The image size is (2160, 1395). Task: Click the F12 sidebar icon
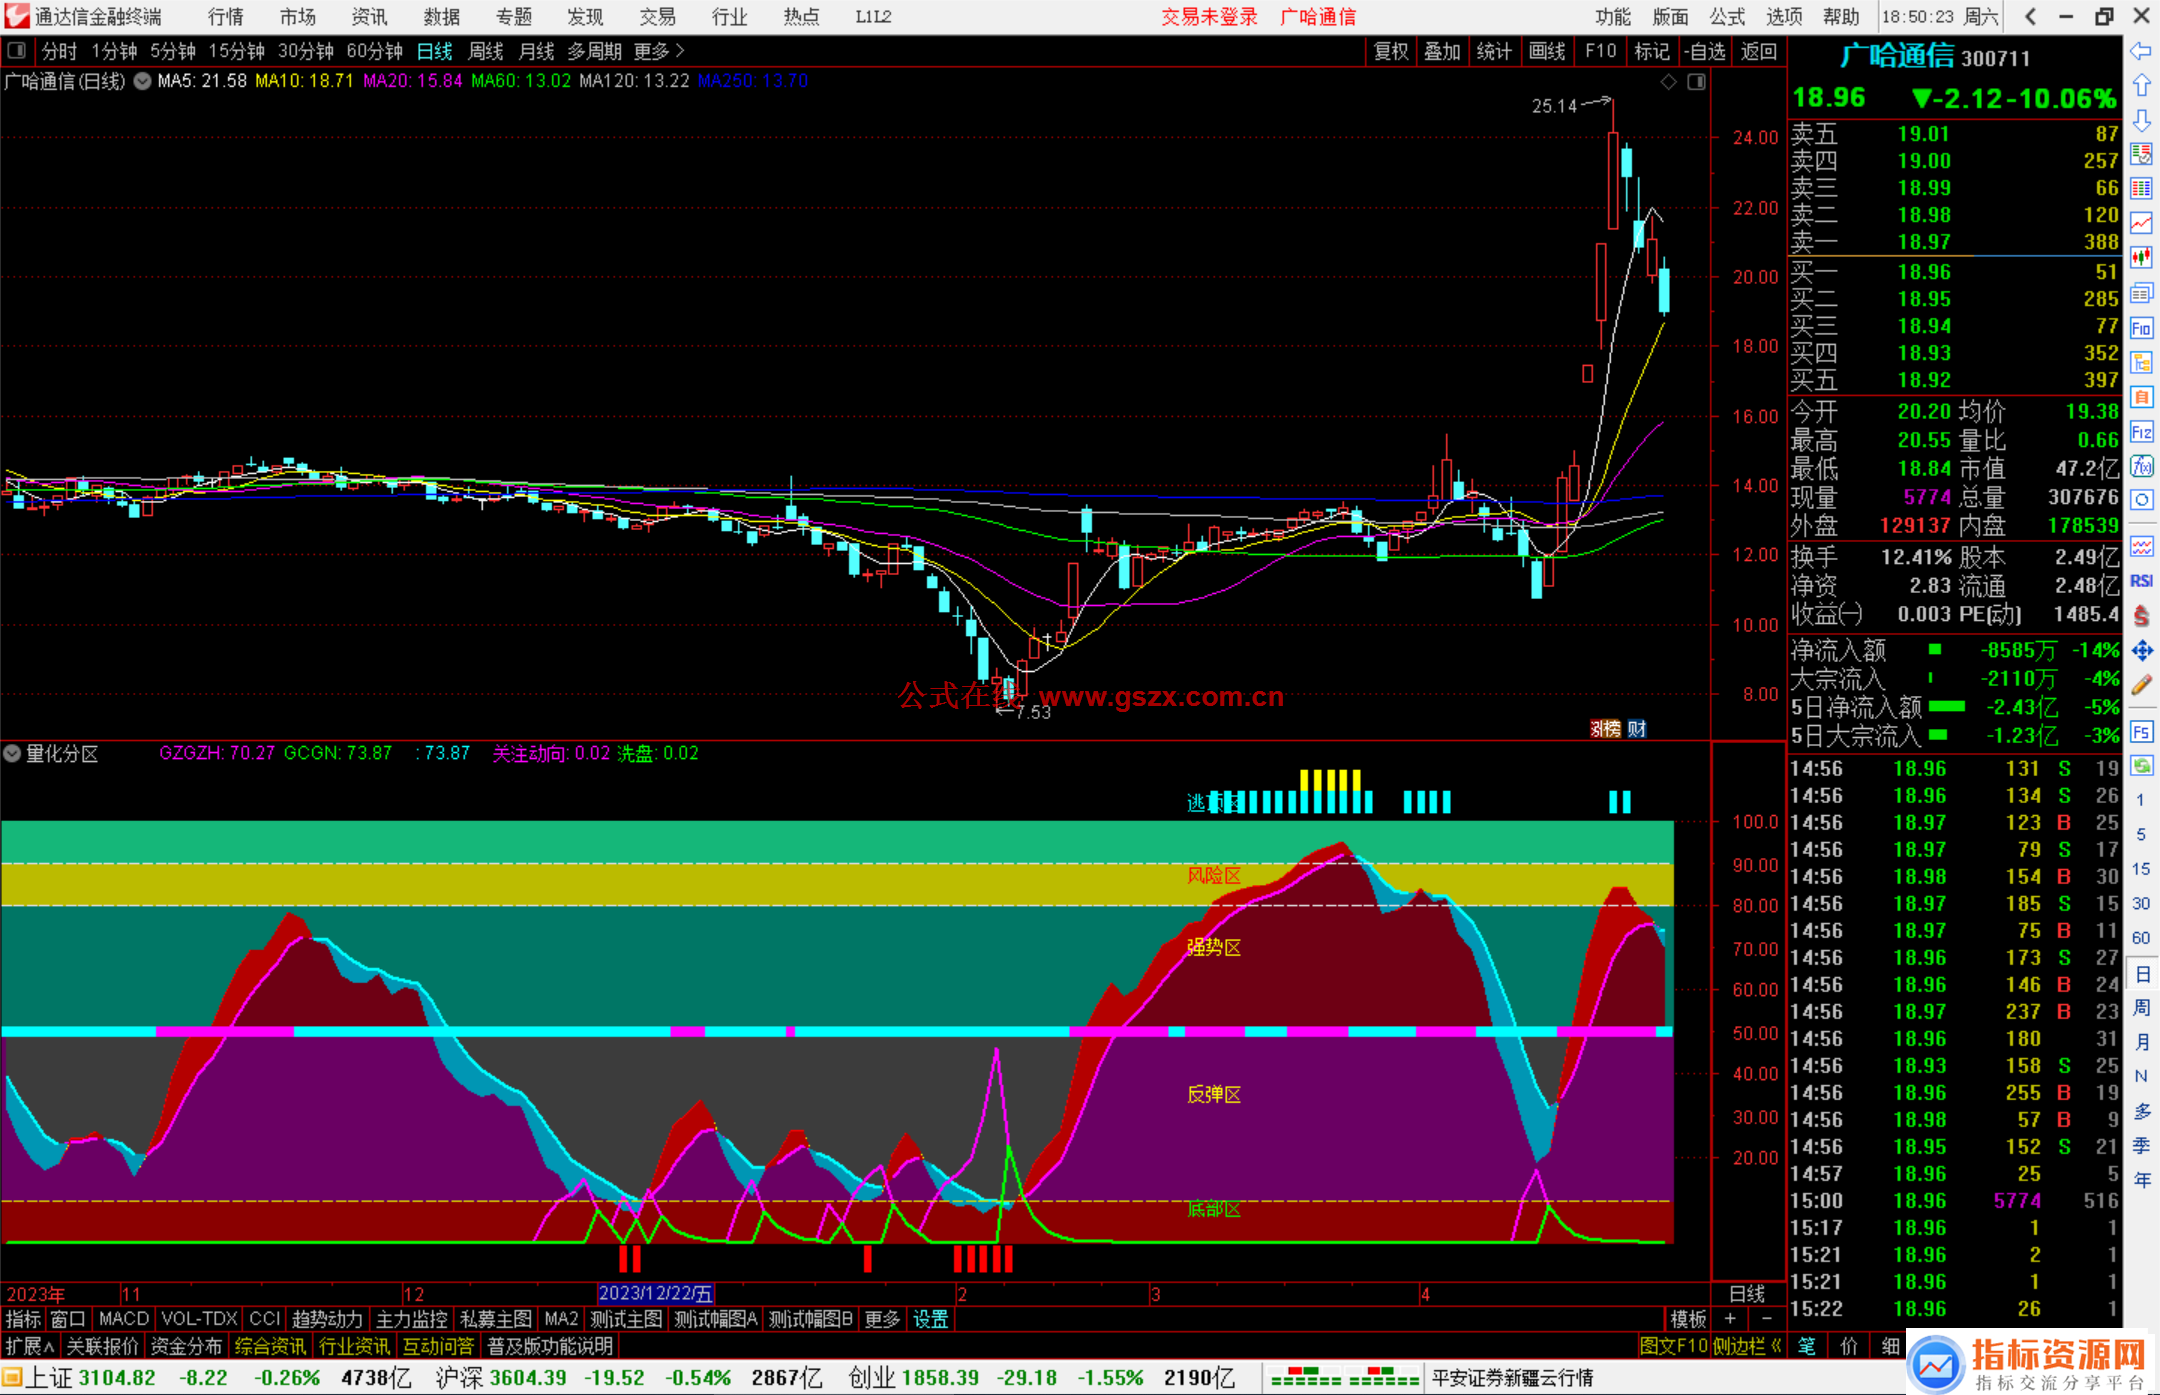(x=2141, y=432)
